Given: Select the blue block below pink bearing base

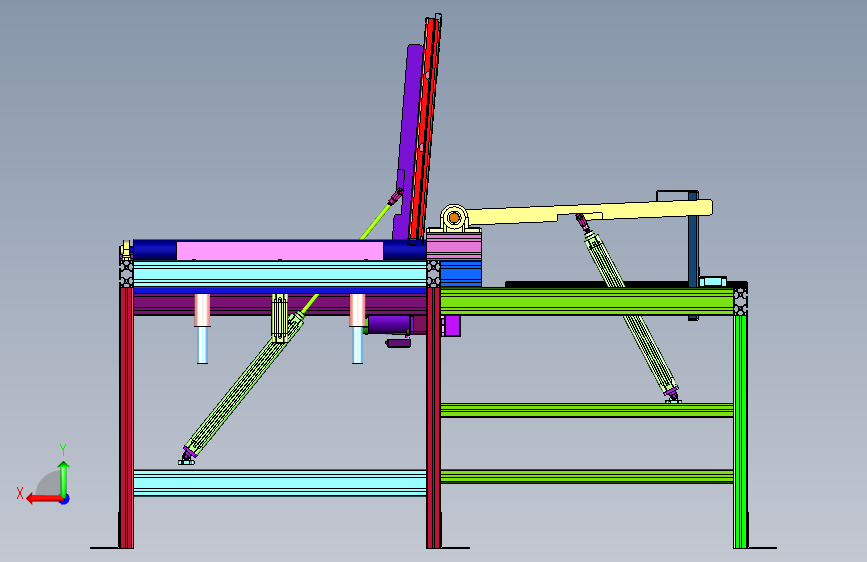Looking at the screenshot, I should [x=461, y=274].
